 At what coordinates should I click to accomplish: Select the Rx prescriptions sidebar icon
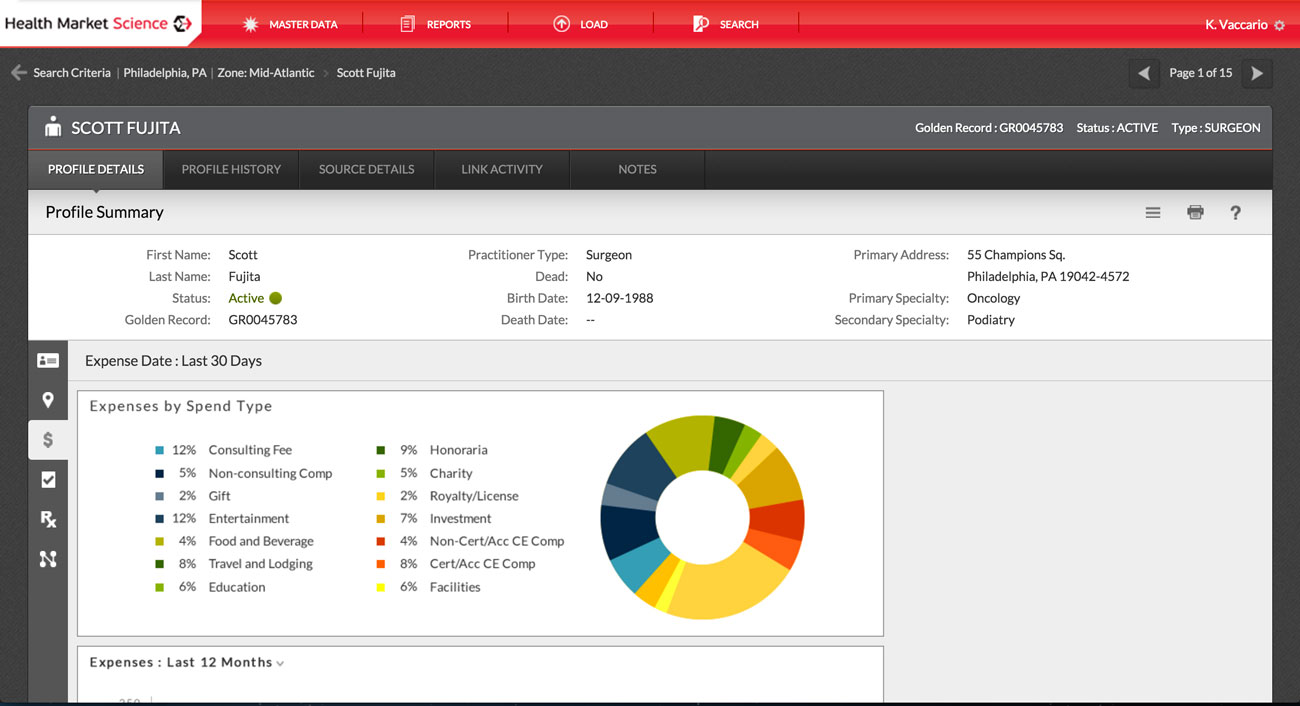(x=47, y=519)
